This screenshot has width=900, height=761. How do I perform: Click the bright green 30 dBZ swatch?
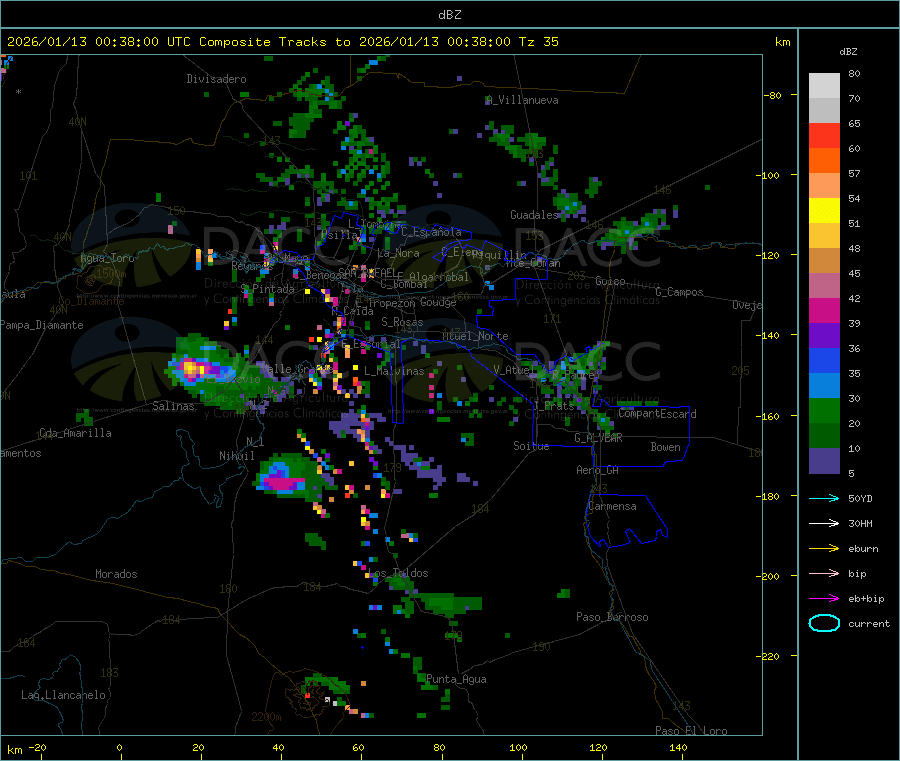pyautogui.click(x=824, y=410)
